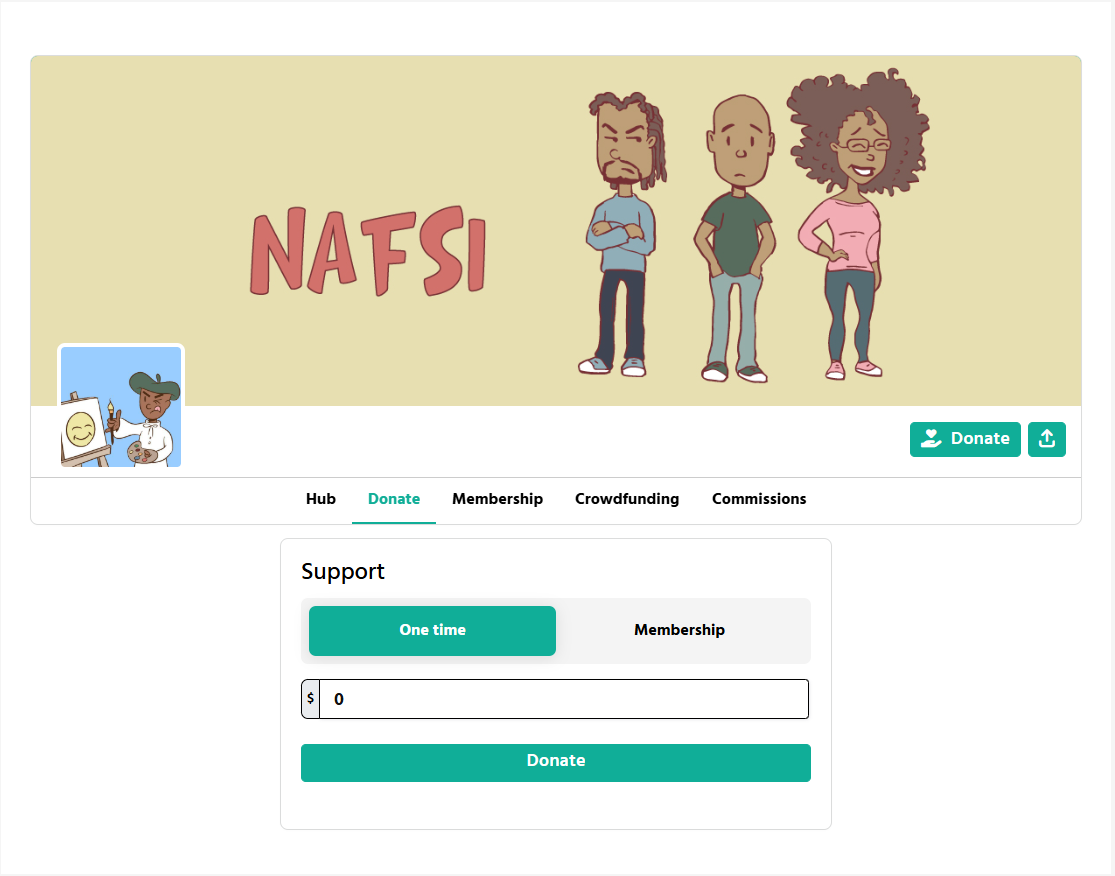
Task: Go to the Membership navigation tab
Action: 498,499
